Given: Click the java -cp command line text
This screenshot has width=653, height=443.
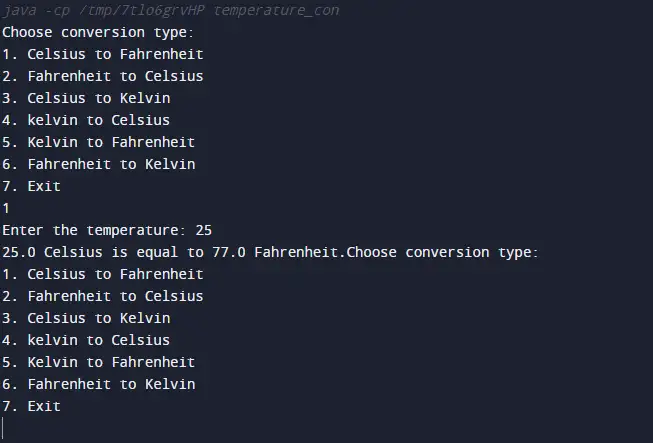Looking at the screenshot, I should click(x=170, y=10).
